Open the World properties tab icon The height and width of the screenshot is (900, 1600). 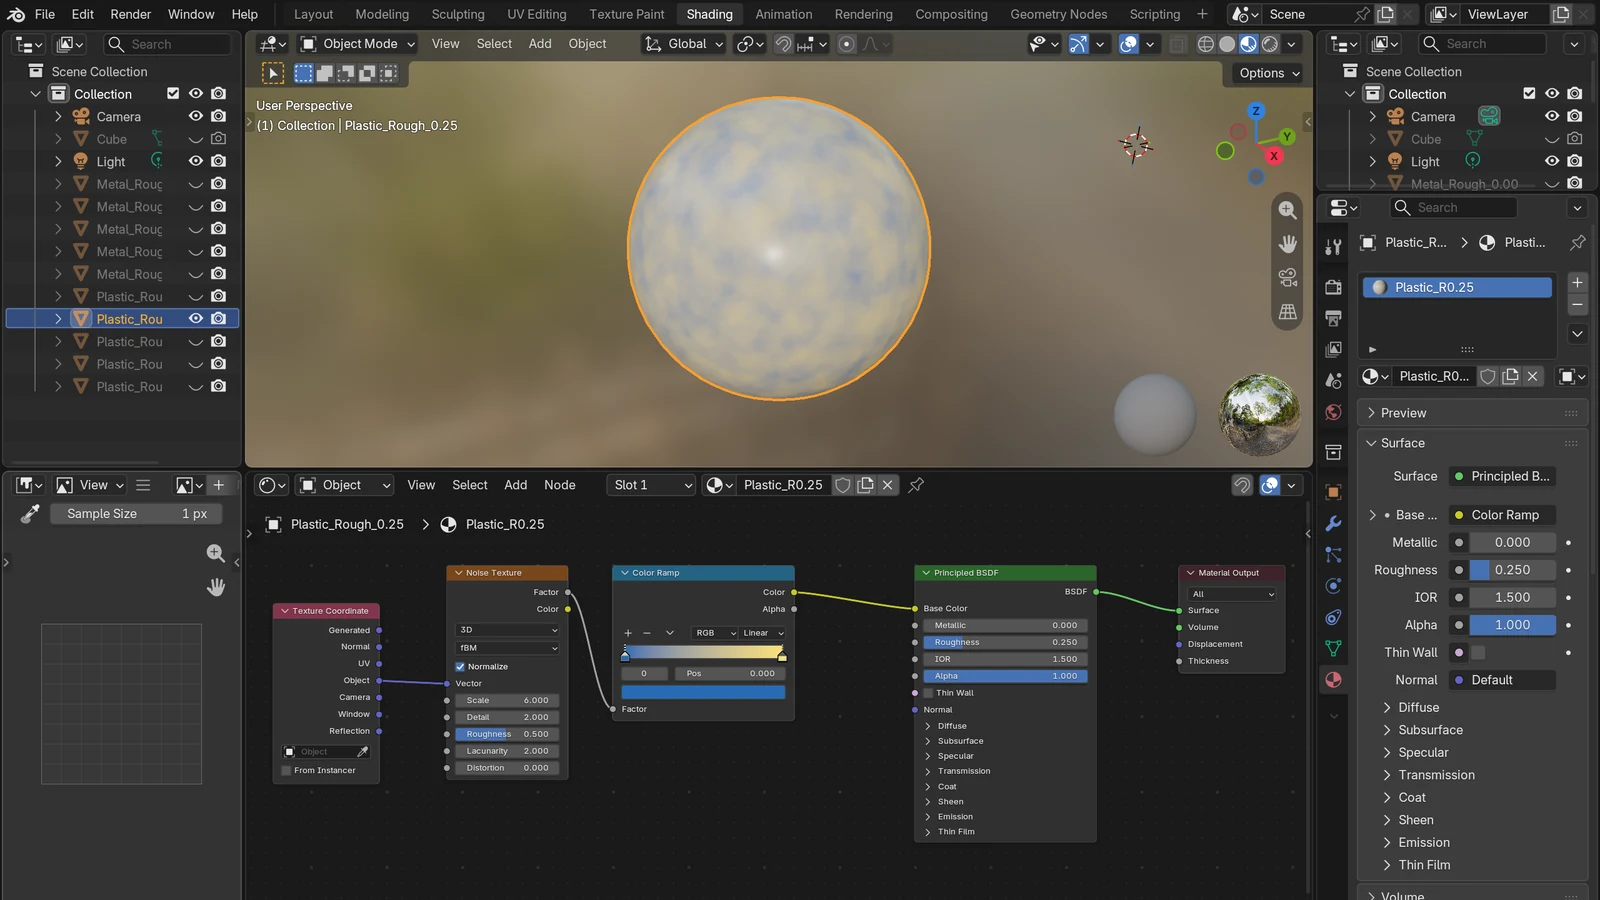click(1333, 412)
